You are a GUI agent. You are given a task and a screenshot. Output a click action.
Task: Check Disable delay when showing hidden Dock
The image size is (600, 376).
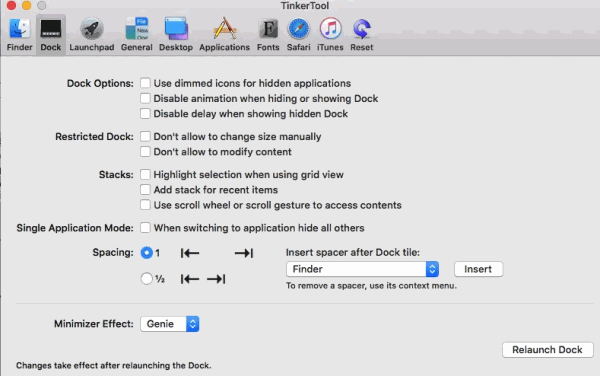coord(145,114)
